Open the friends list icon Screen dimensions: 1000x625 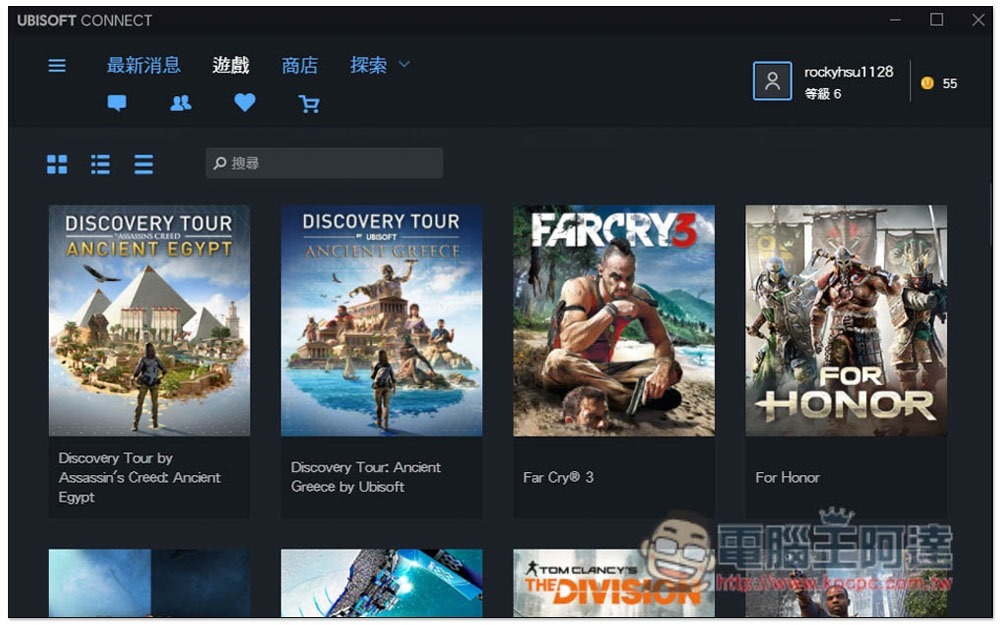(180, 103)
